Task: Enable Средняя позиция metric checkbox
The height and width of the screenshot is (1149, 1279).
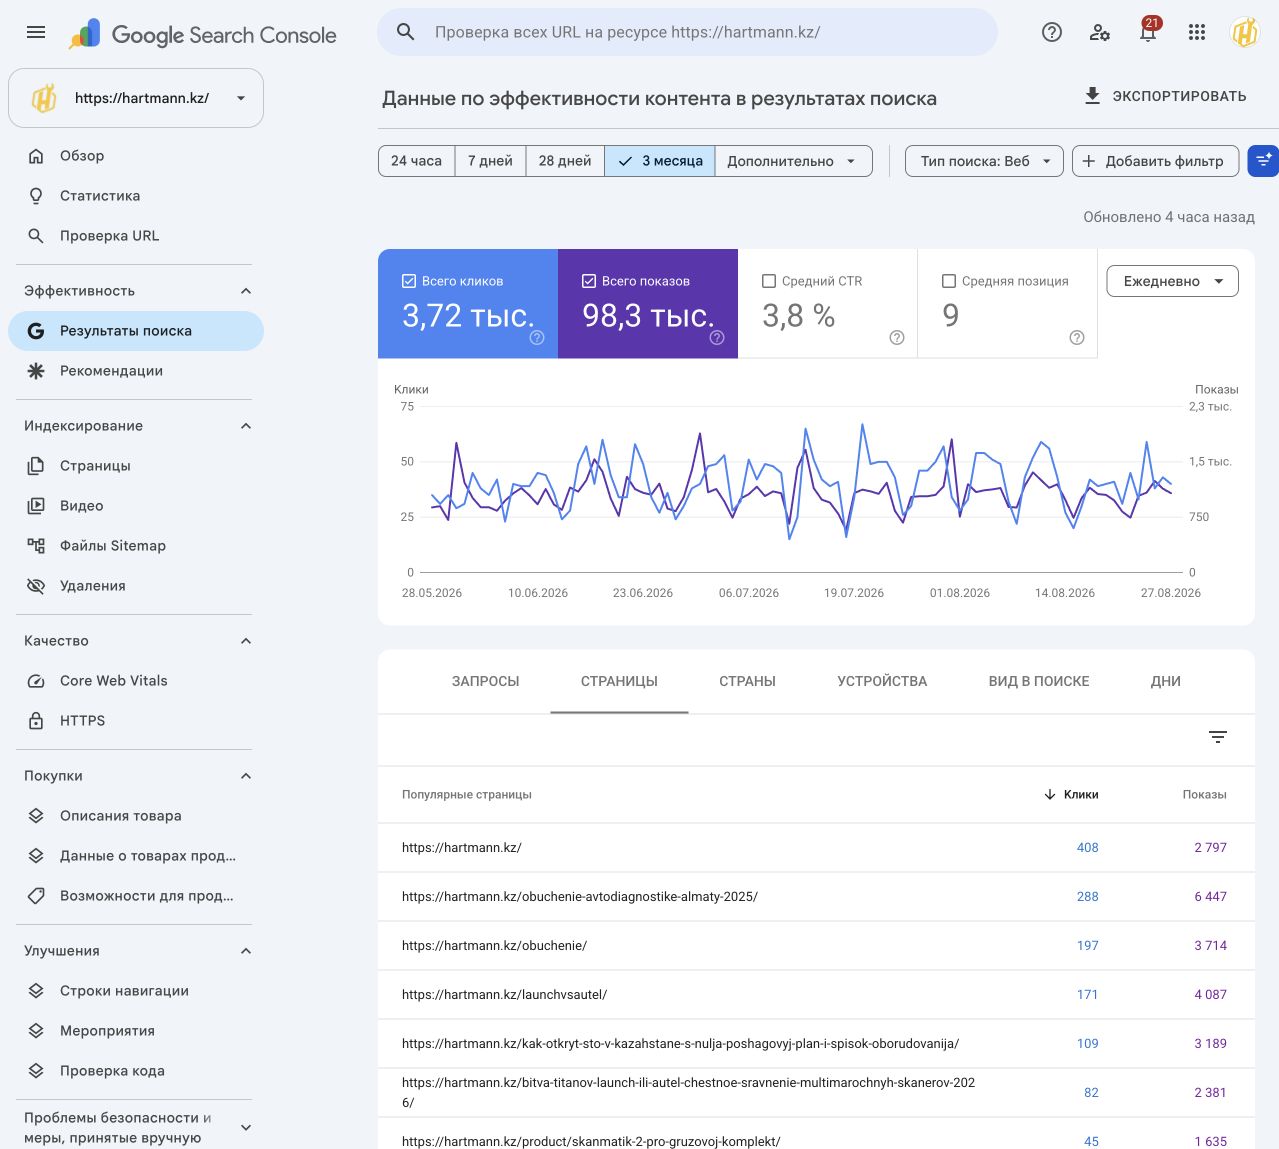Action: (949, 281)
